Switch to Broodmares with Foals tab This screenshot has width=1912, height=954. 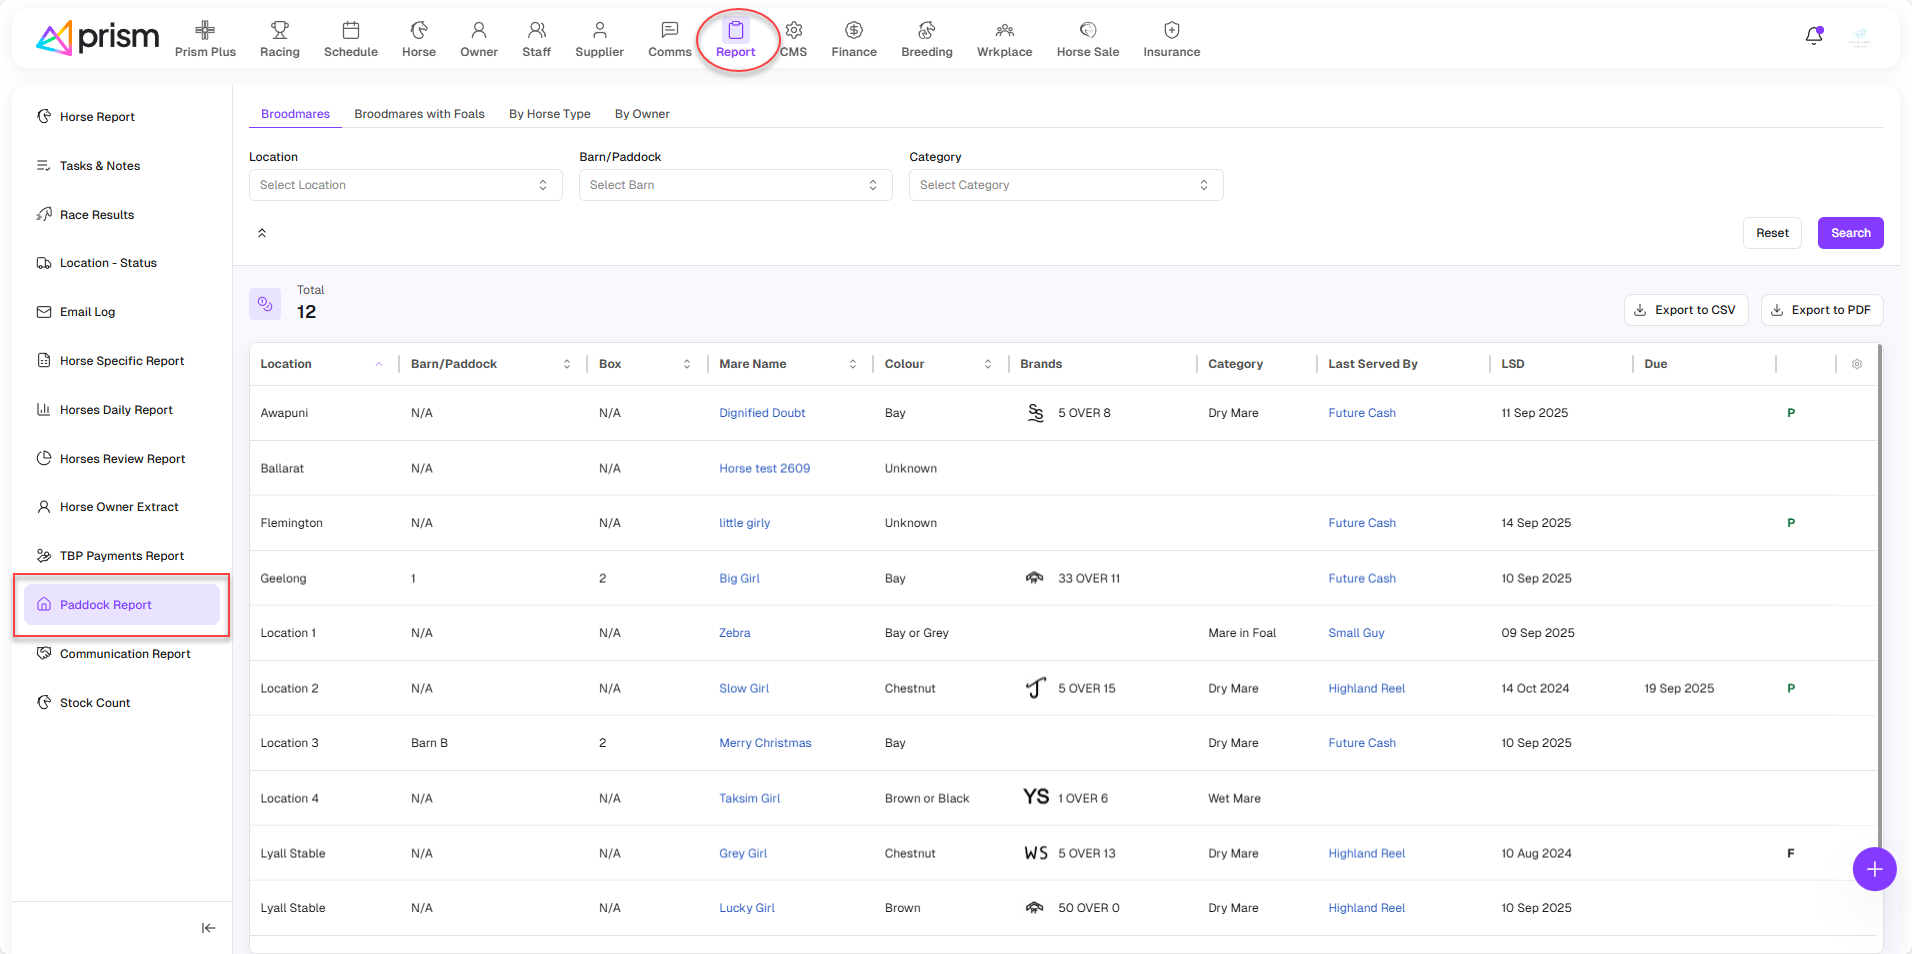419,114
